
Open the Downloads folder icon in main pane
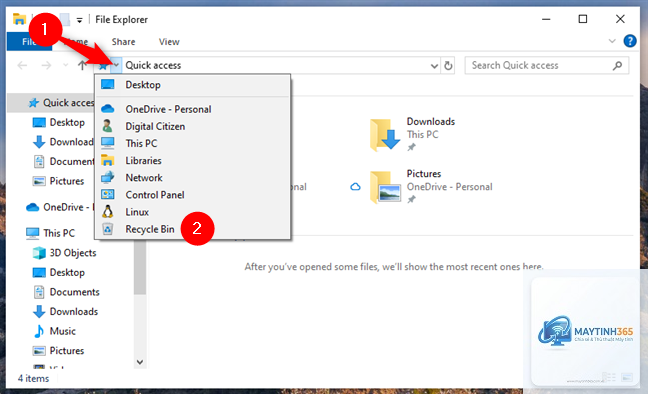pyautogui.click(x=384, y=134)
